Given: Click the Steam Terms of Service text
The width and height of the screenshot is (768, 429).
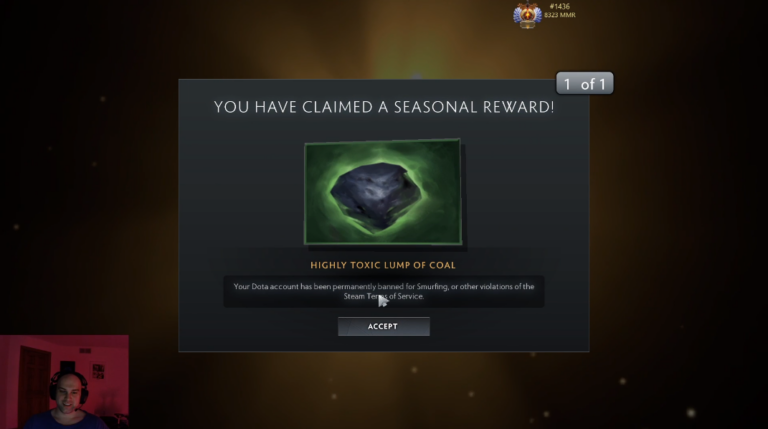Looking at the screenshot, I should (384, 296).
